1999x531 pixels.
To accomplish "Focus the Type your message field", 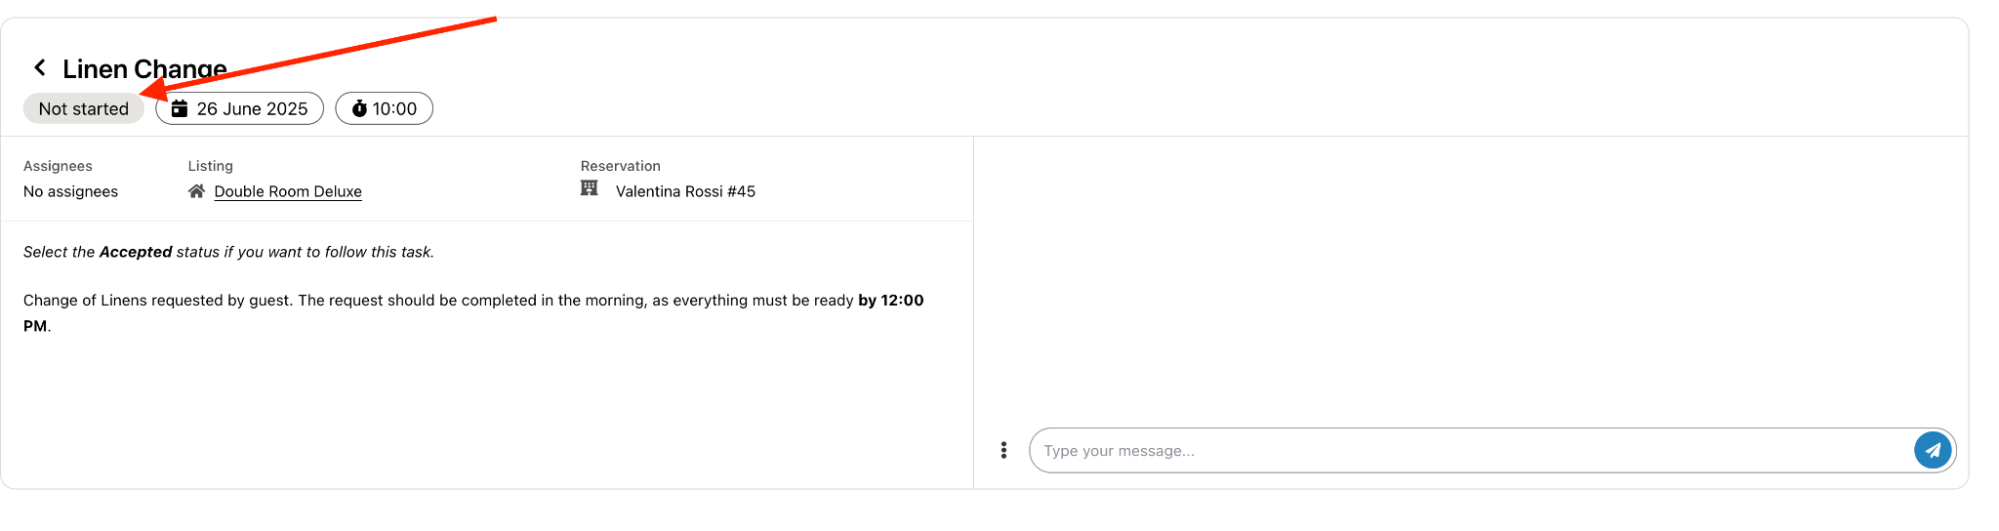I will point(1470,451).
